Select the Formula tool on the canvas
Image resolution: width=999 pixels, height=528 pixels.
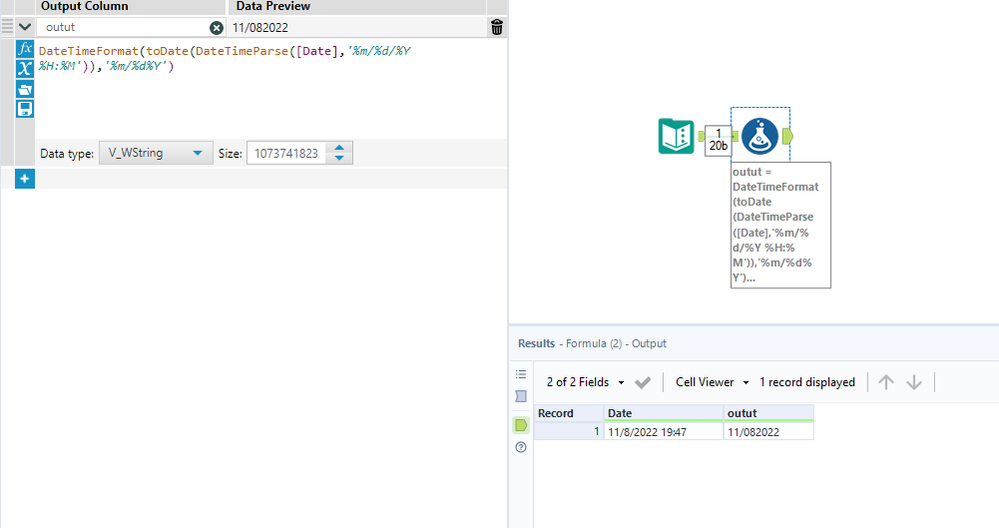coord(760,136)
